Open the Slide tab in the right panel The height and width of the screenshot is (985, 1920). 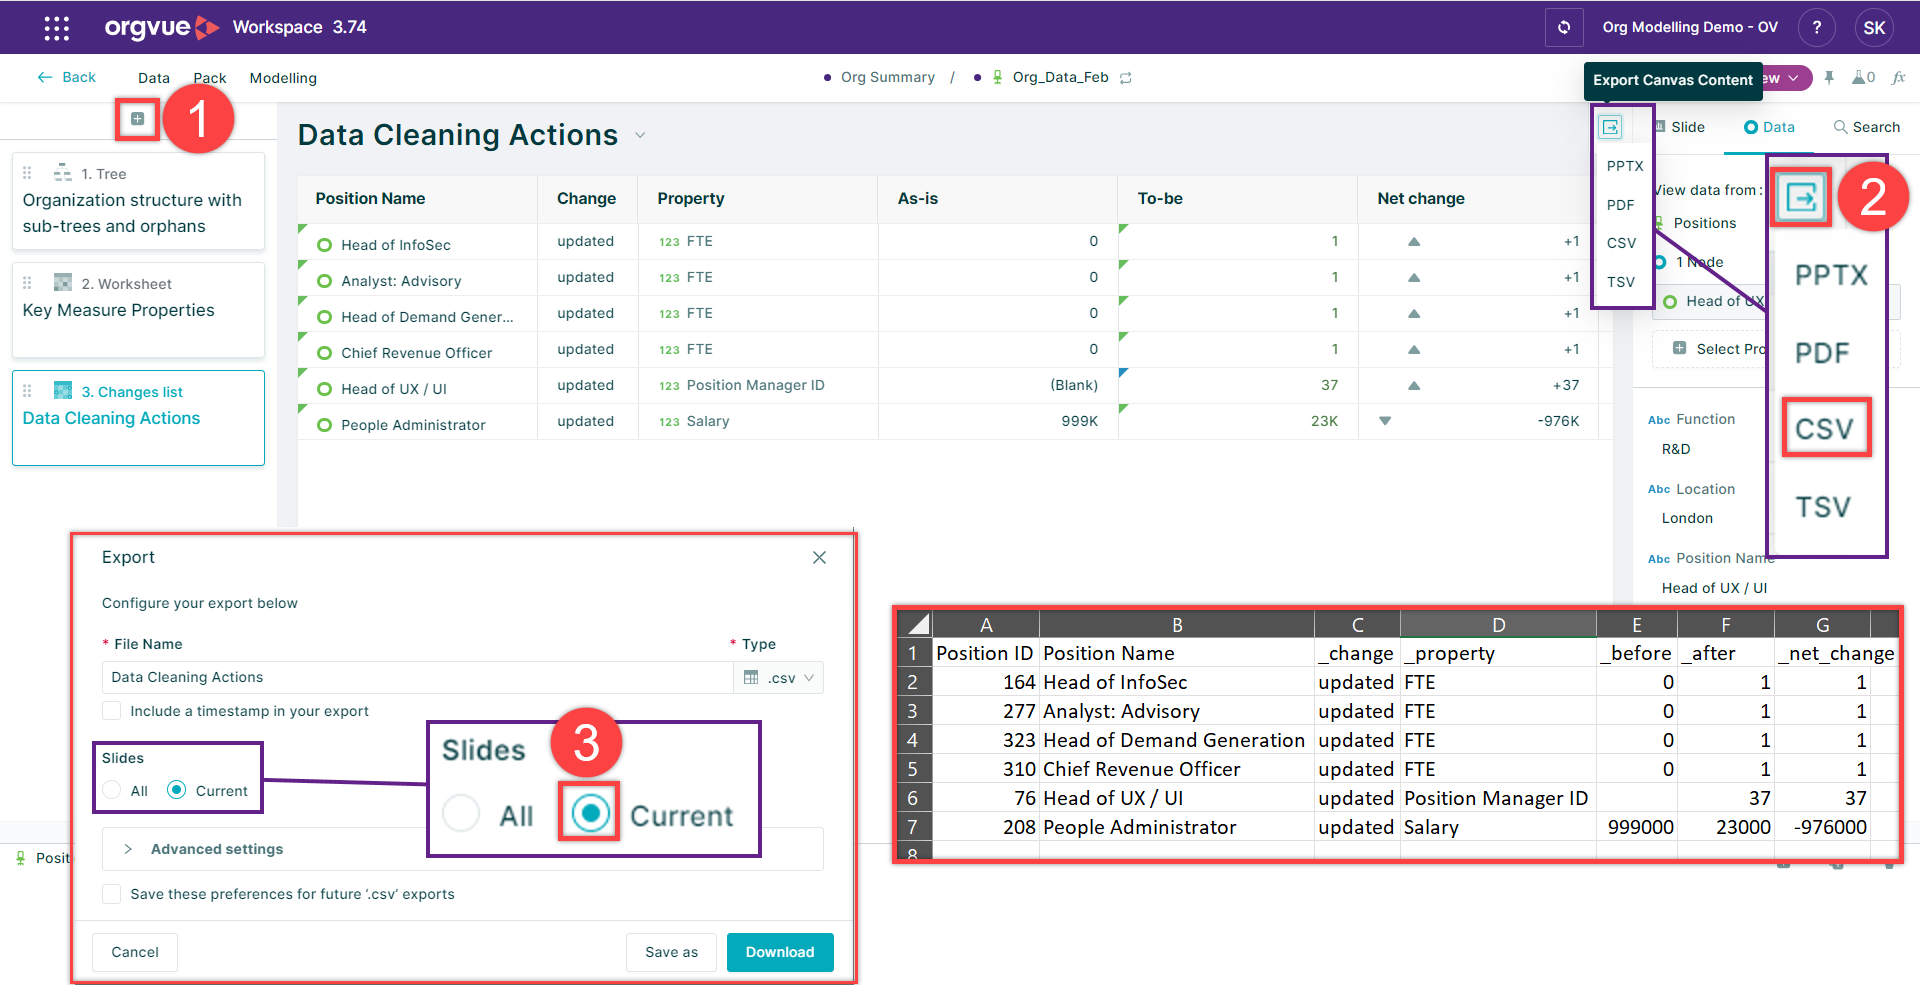(x=1680, y=127)
